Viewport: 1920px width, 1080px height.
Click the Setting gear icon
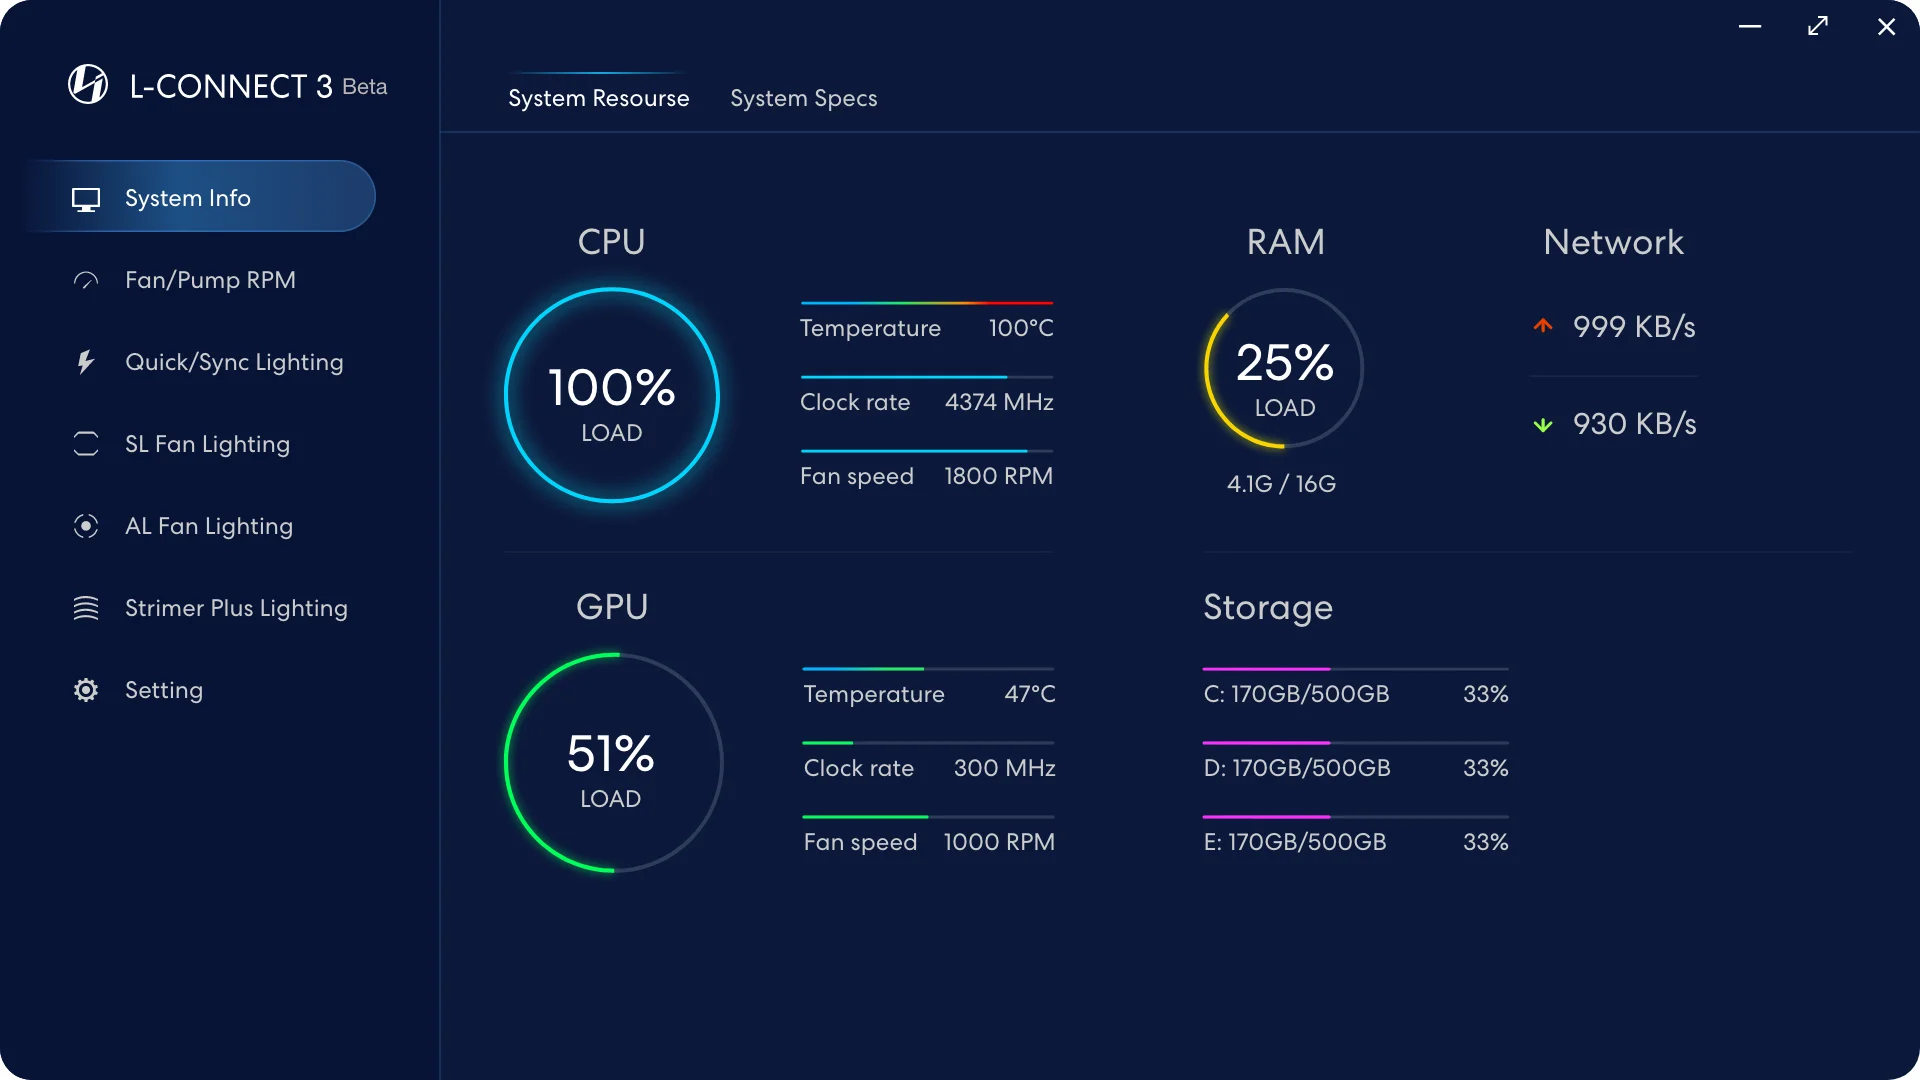tap(86, 690)
